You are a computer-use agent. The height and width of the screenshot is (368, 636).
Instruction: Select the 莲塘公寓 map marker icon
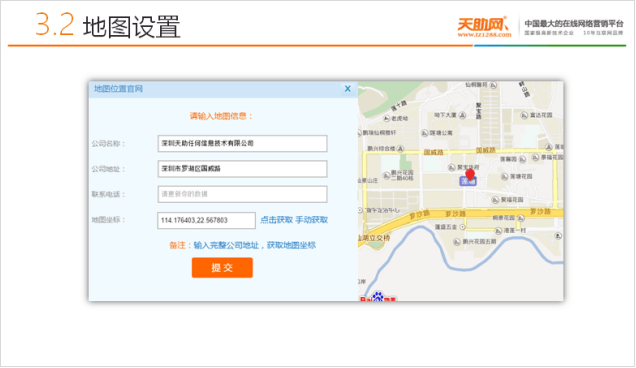[x=425, y=133]
